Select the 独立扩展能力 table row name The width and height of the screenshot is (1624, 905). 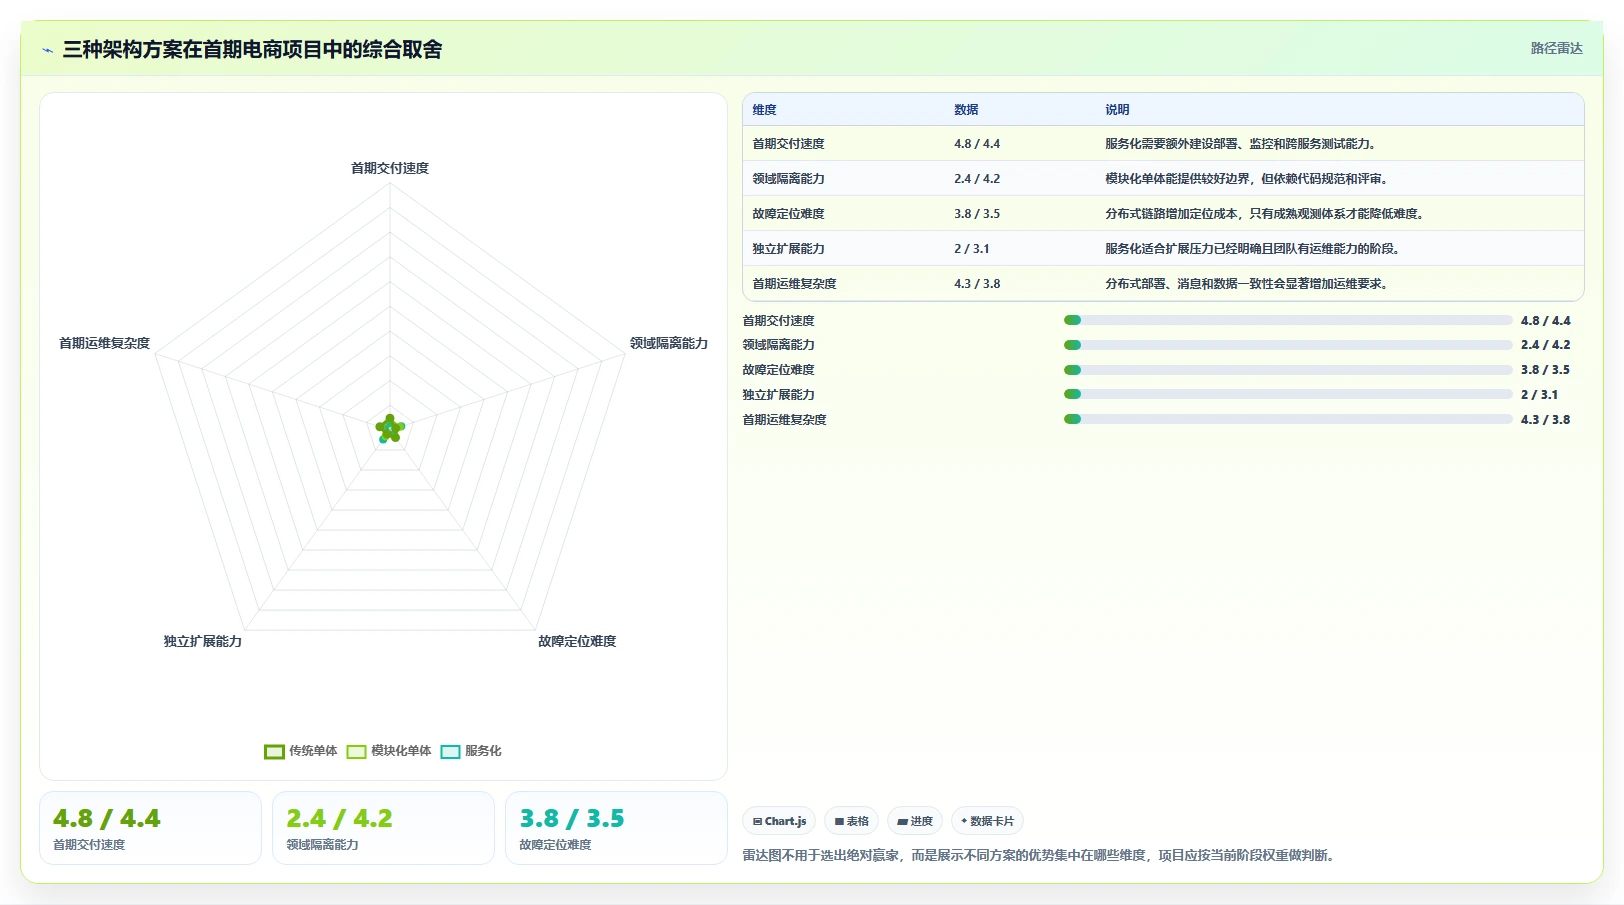coord(788,249)
